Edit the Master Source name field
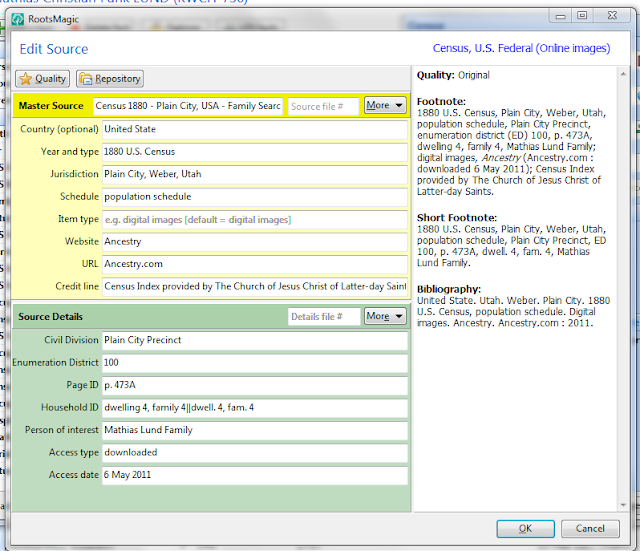The height and width of the screenshot is (551, 640). coord(188,106)
